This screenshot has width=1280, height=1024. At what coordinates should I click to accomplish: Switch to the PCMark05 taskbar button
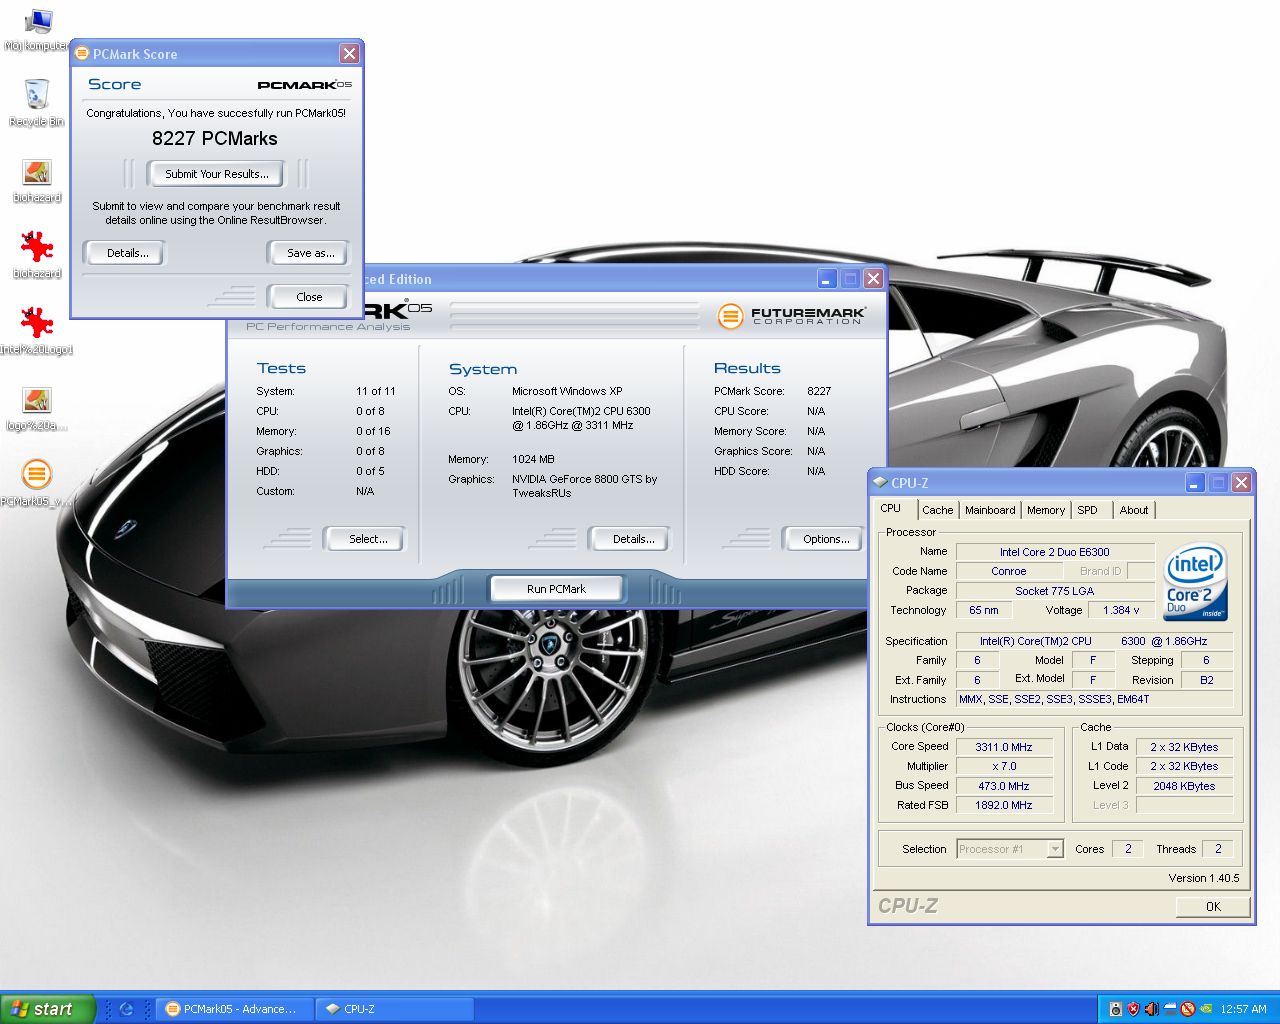tap(236, 1009)
